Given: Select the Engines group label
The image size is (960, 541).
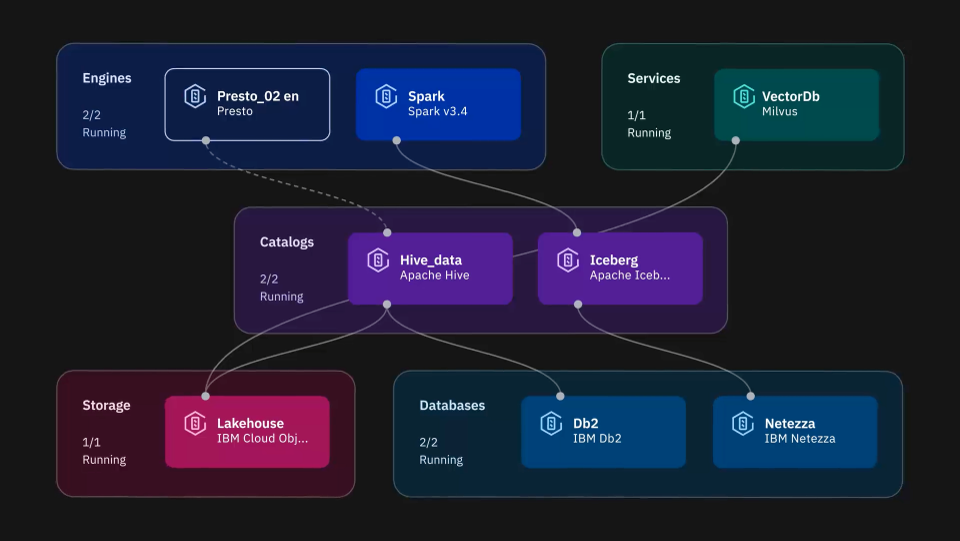Looking at the screenshot, I should 106,78.
